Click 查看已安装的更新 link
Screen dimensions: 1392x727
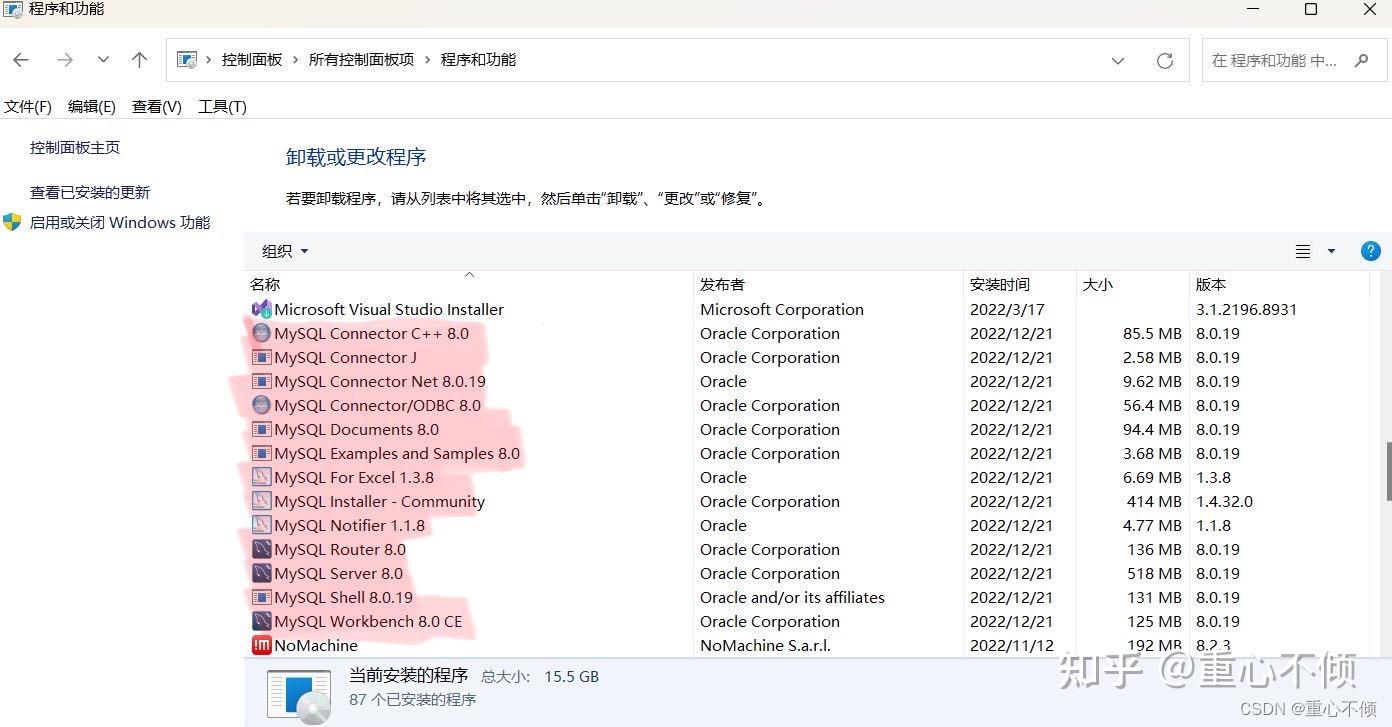[x=90, y=191]
